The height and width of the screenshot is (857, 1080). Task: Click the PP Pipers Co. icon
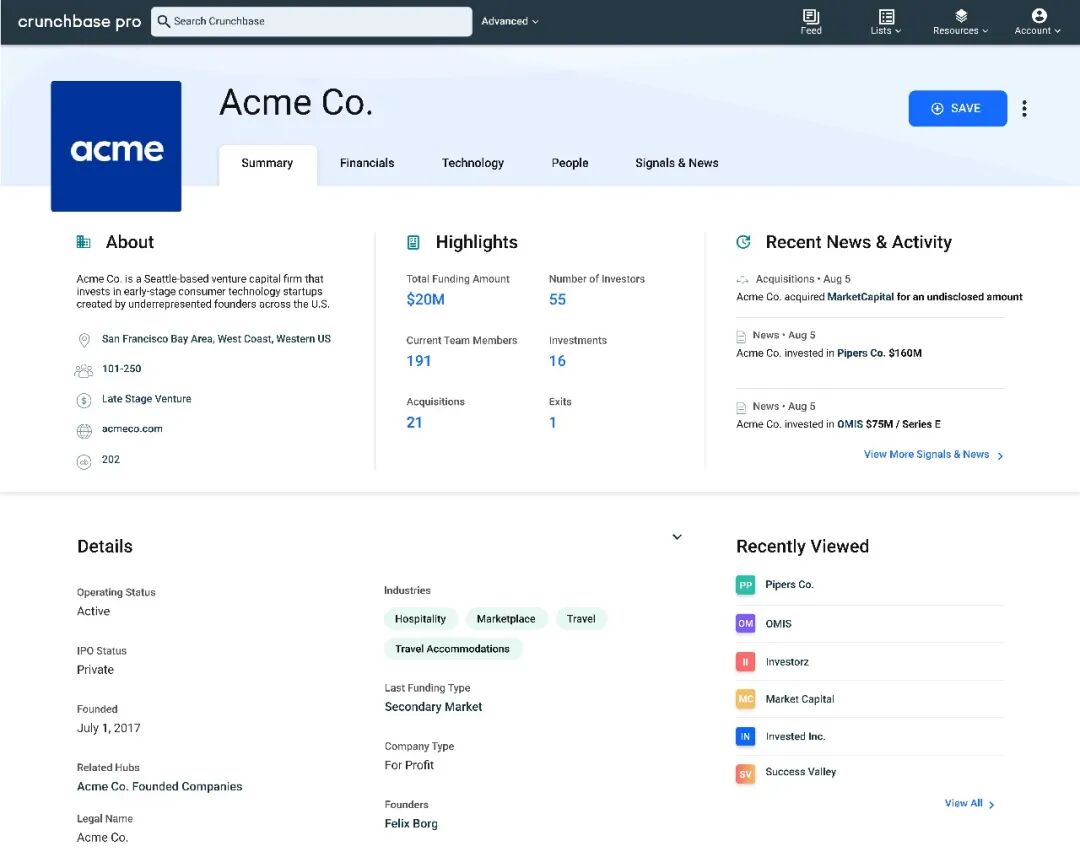745,586
